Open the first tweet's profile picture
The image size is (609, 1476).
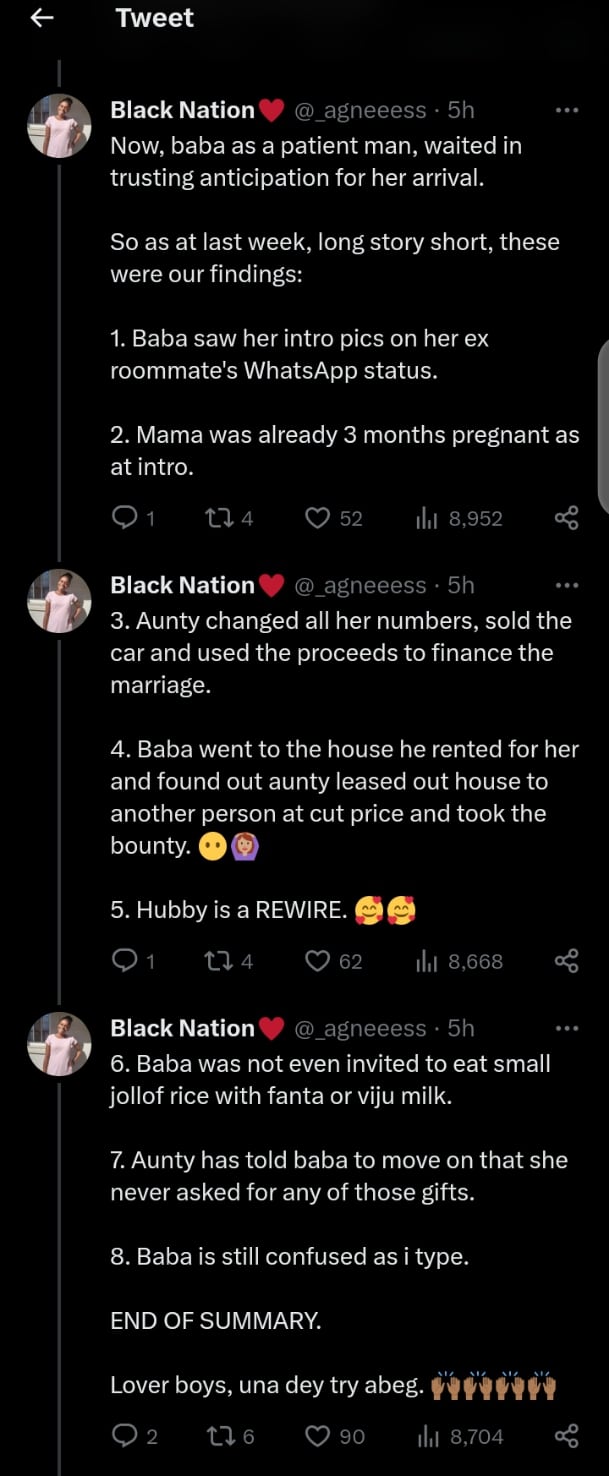[x=59, y=127]
